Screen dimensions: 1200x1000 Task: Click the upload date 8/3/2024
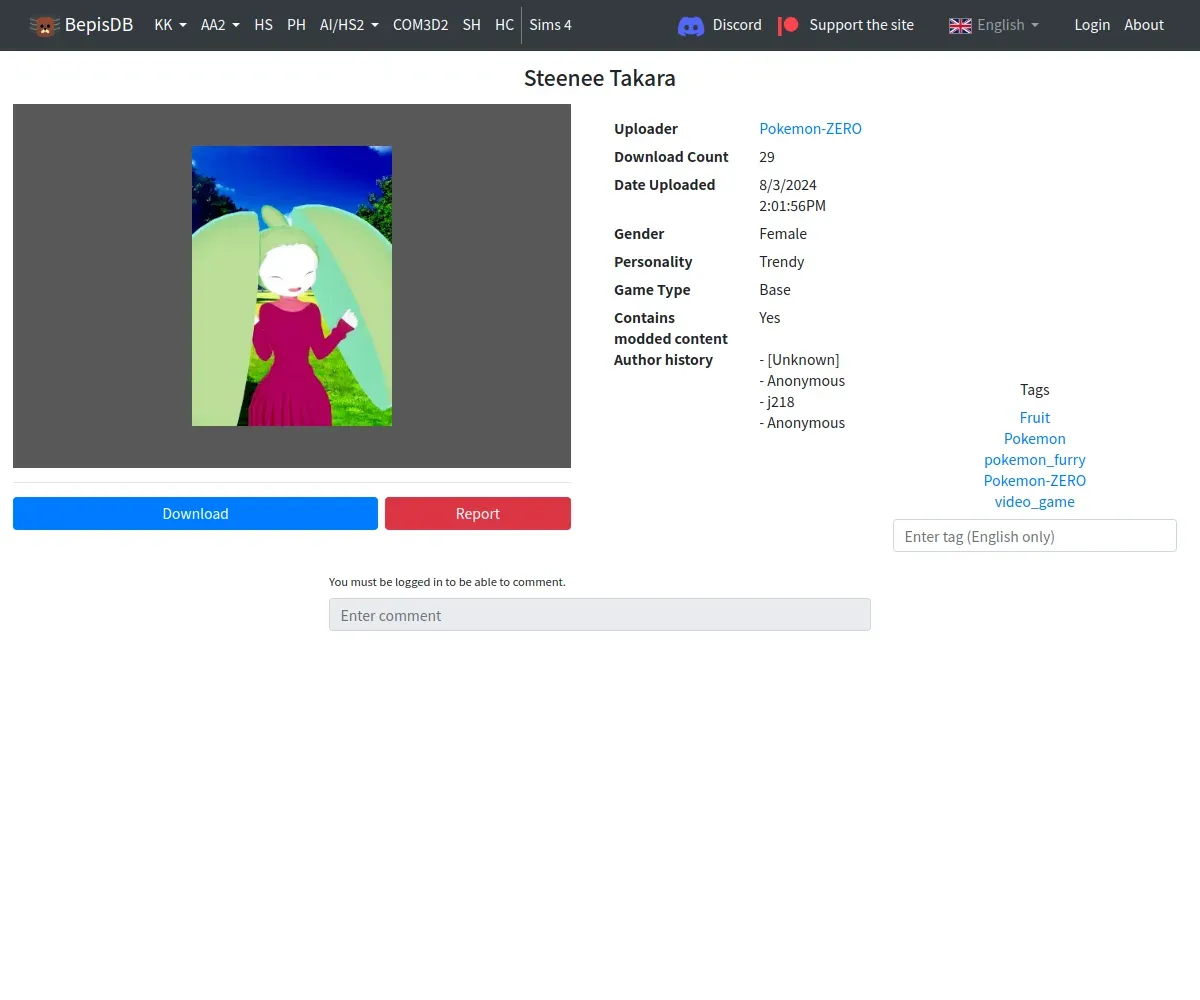[788, 185]
